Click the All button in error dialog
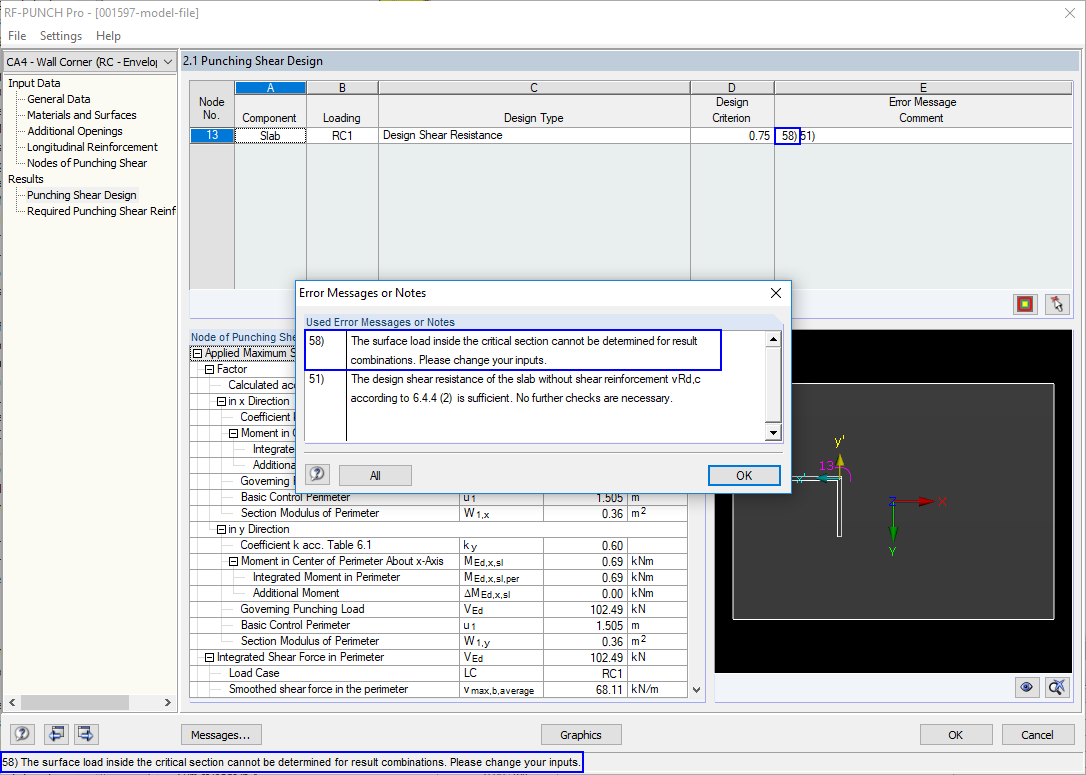The height and width of the screenshot is (775, 1086). [x=375, y=475]
